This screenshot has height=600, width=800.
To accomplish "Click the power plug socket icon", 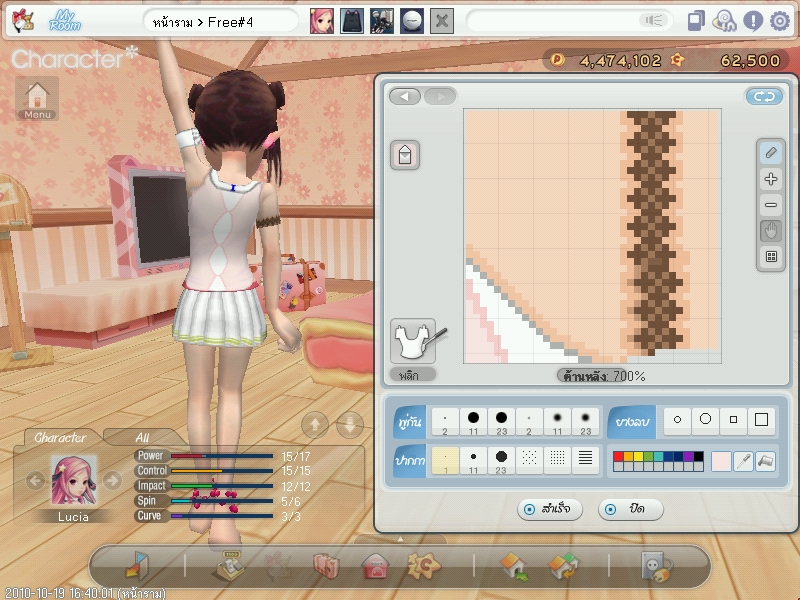I will coord(657,566).
